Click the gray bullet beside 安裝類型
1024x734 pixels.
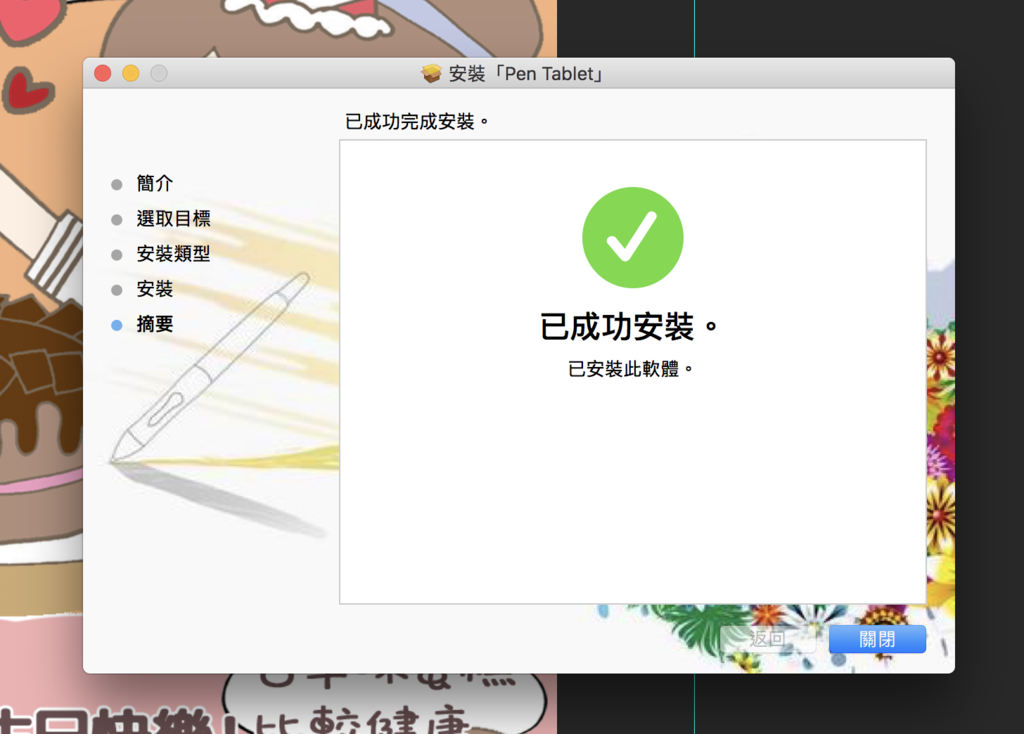pos(119,254)
